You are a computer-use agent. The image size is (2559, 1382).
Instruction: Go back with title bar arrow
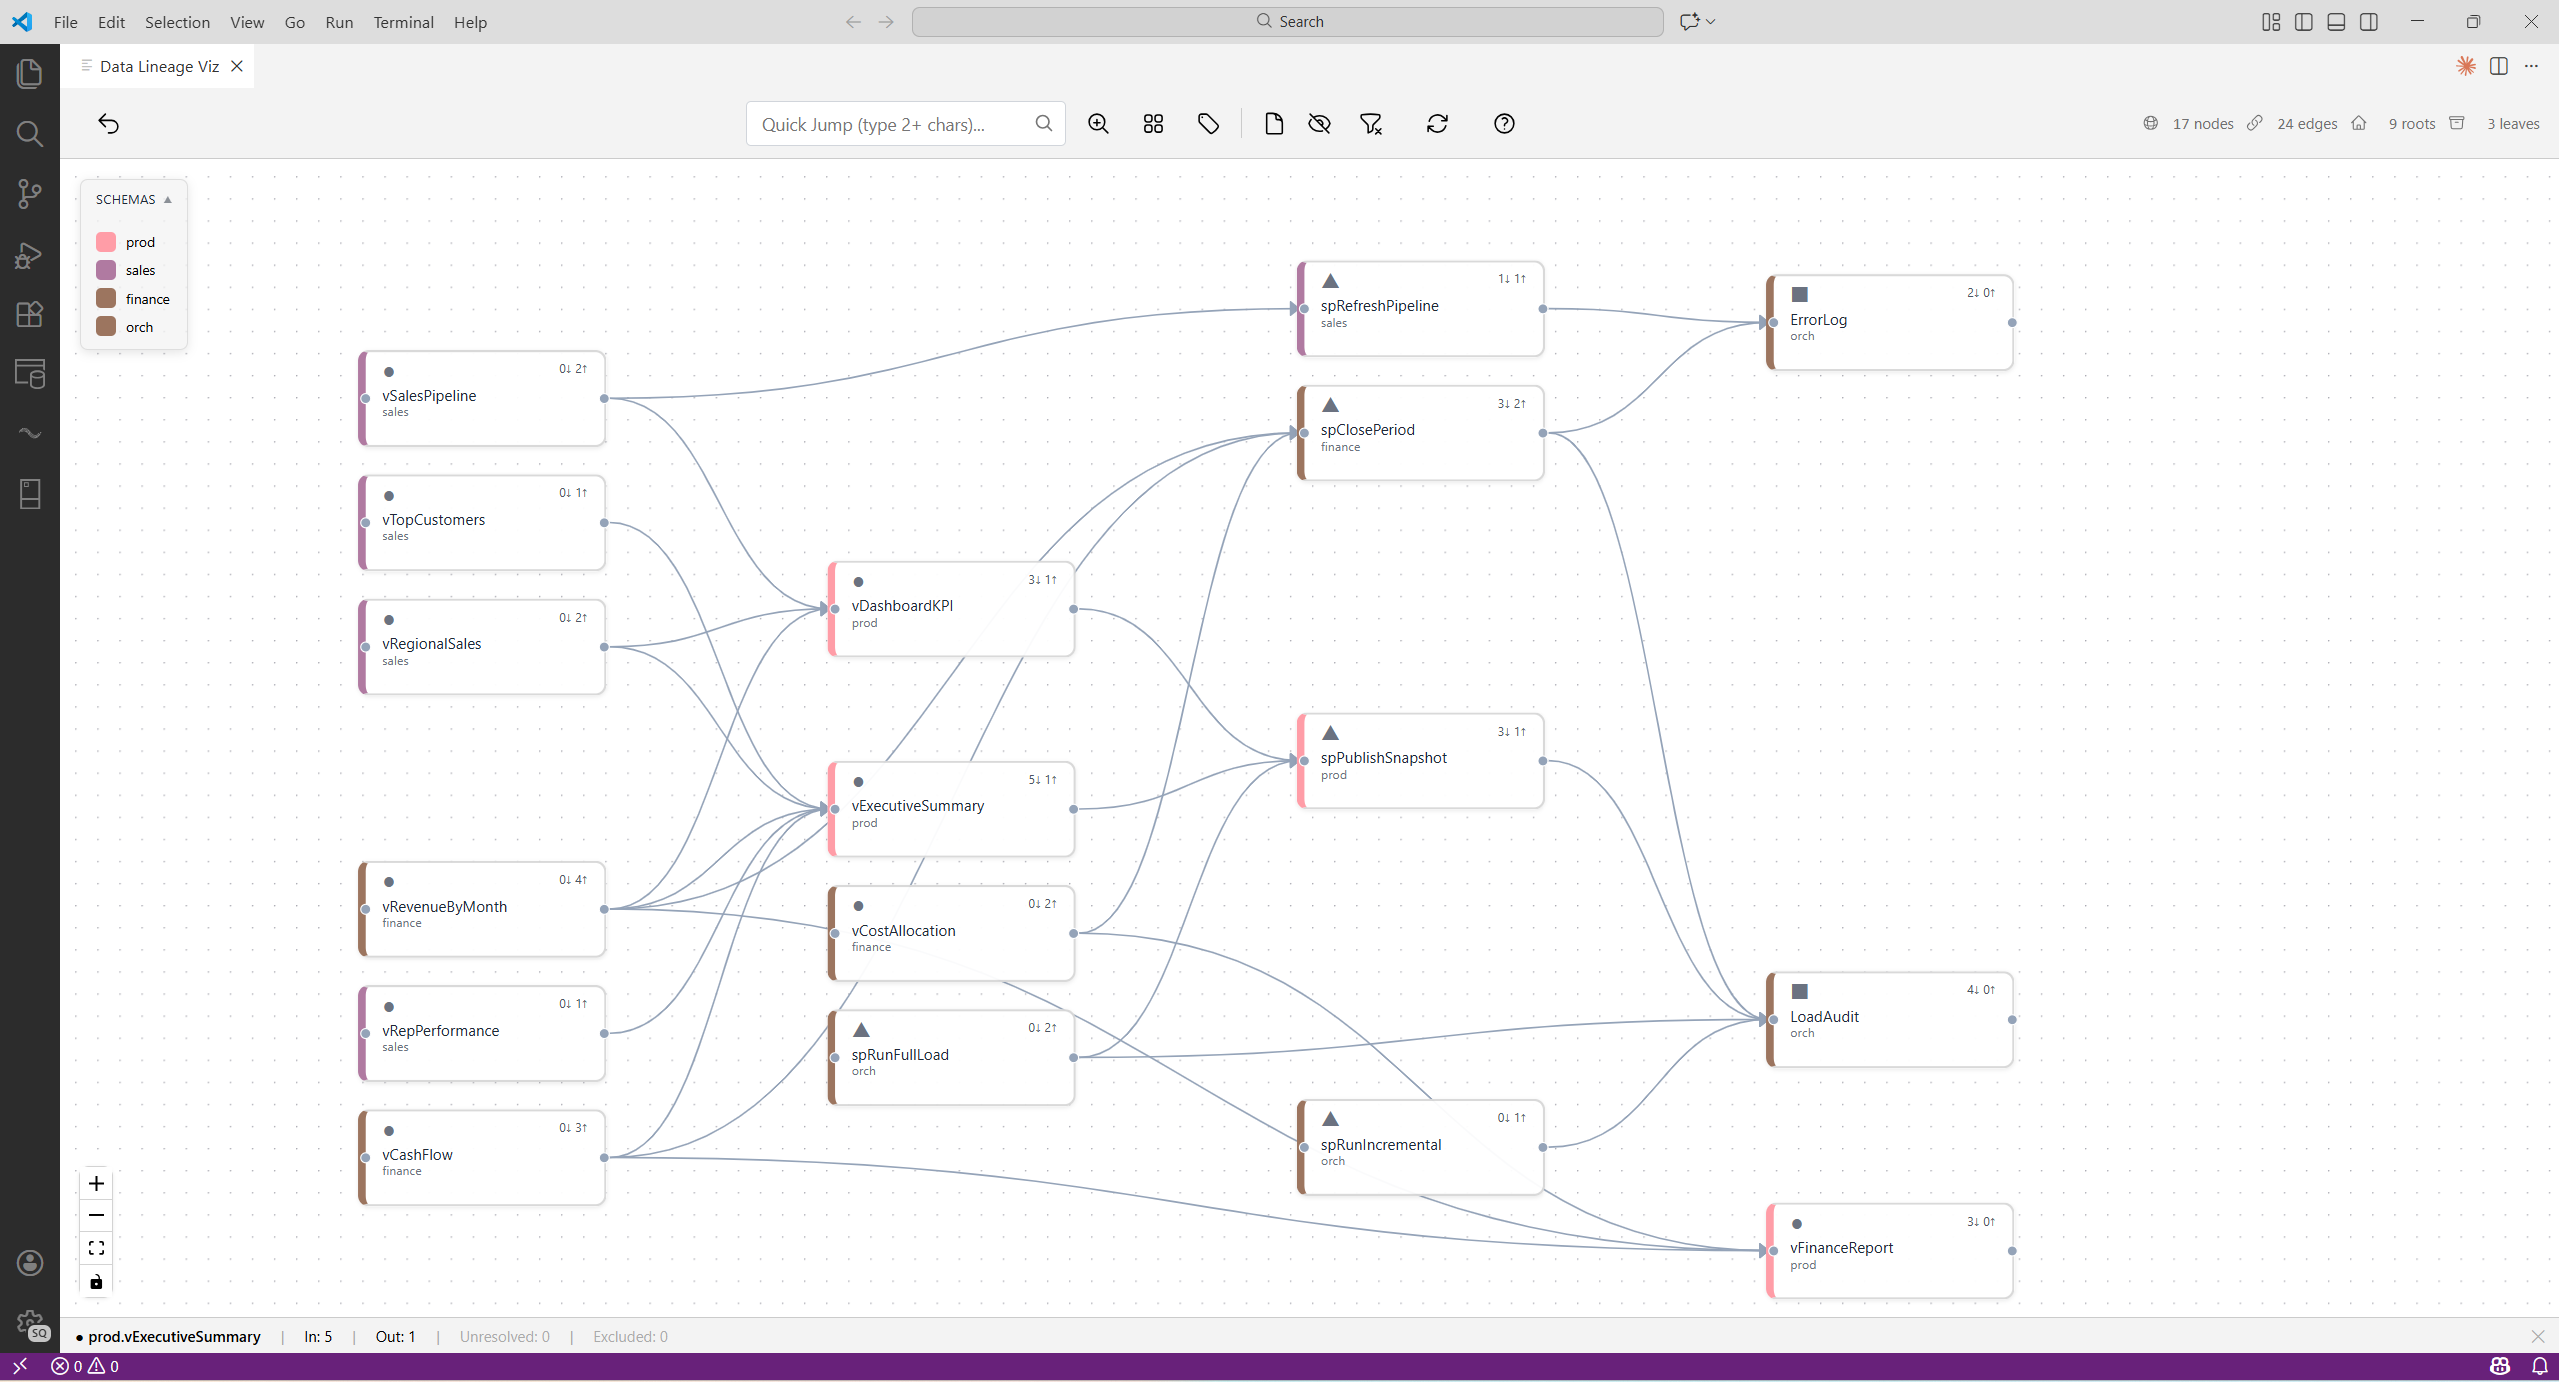pyautogui.click(x=853, y=22)
